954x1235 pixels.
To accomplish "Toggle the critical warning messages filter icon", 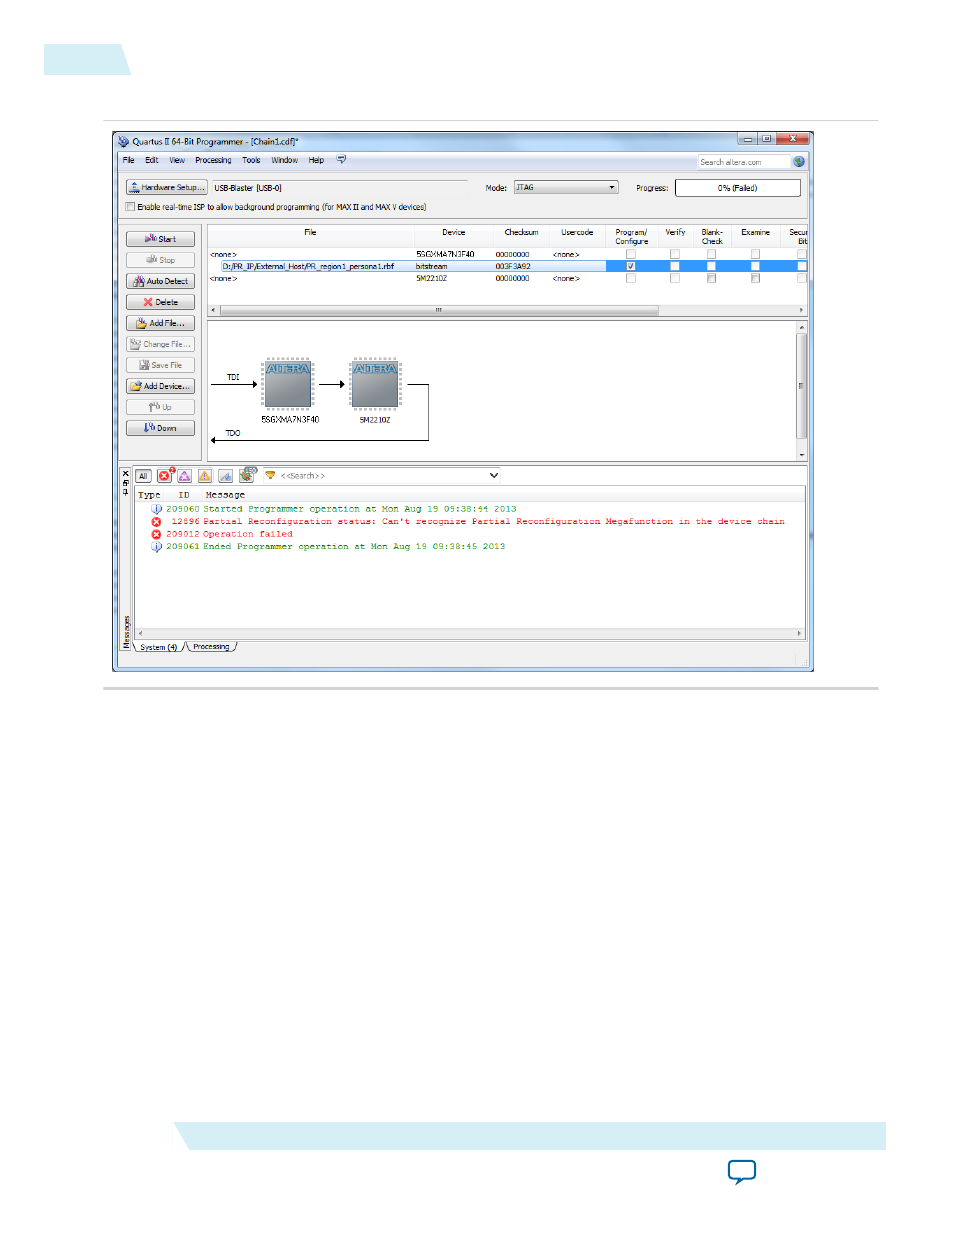I will pyautogui.click(x=184, y=476).
